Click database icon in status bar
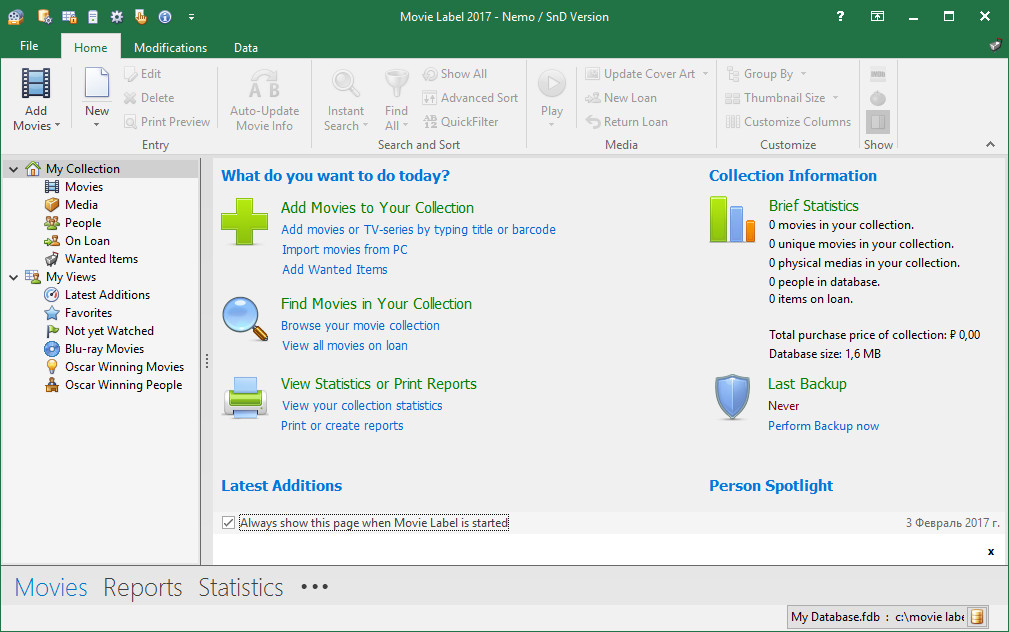This screenshot has height=632, width=1009. point(977,616)
